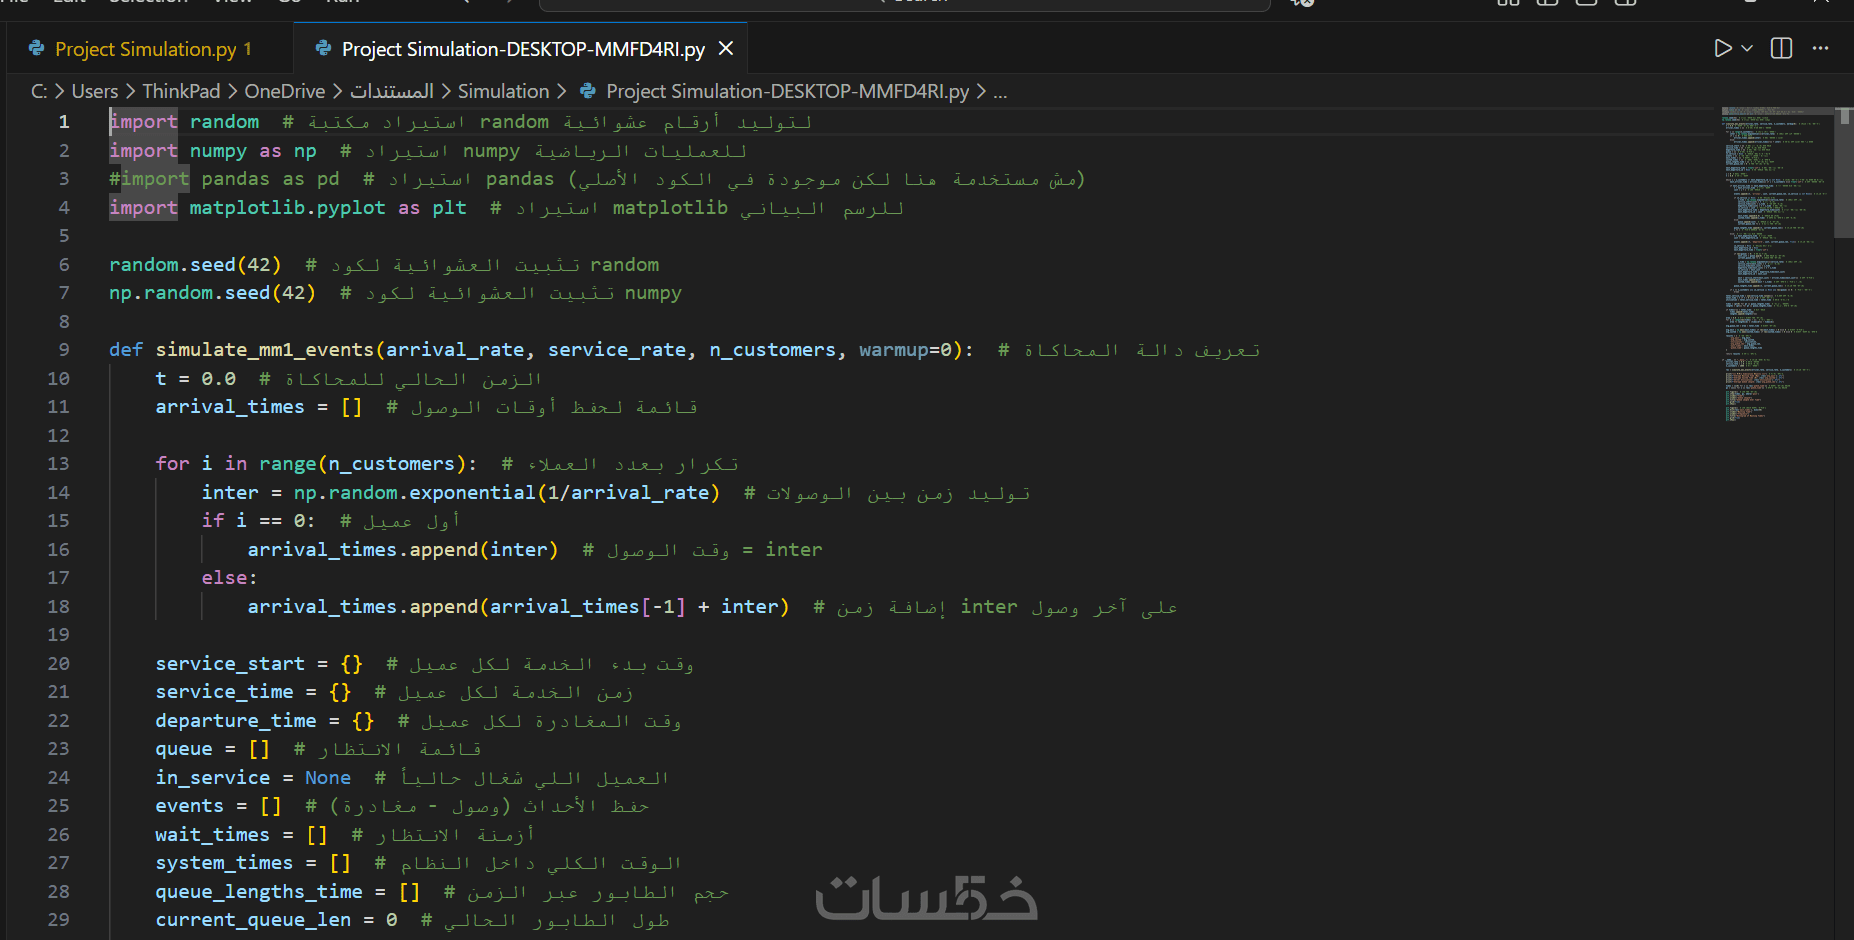Open the ThinkPad breadcrumb folder
1854x940 pixels.
[181, 91]
